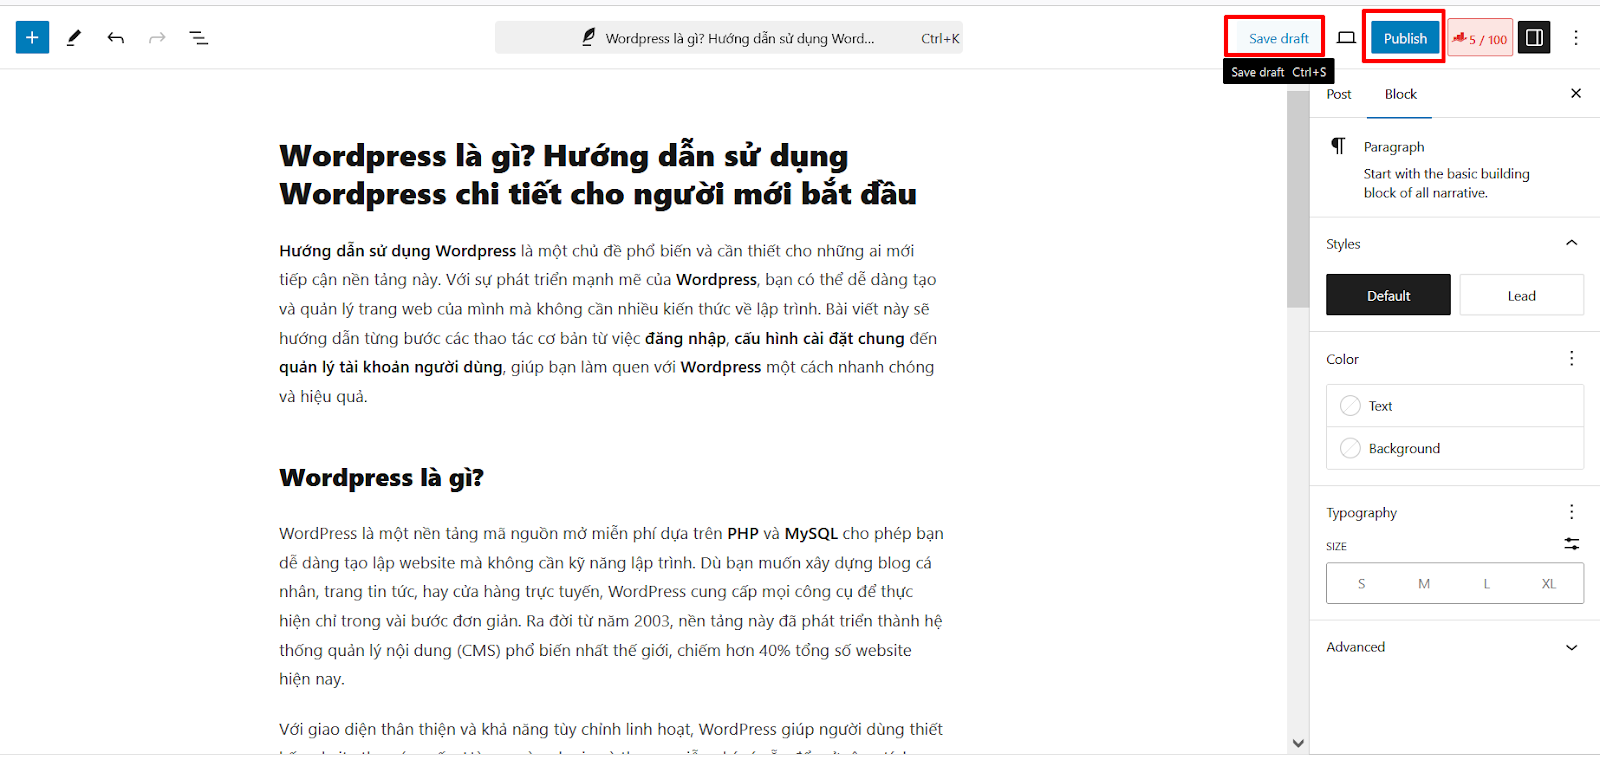Choose font size M
The width and height of the screenshot is (1600, 760).
tap(1424, 583)
